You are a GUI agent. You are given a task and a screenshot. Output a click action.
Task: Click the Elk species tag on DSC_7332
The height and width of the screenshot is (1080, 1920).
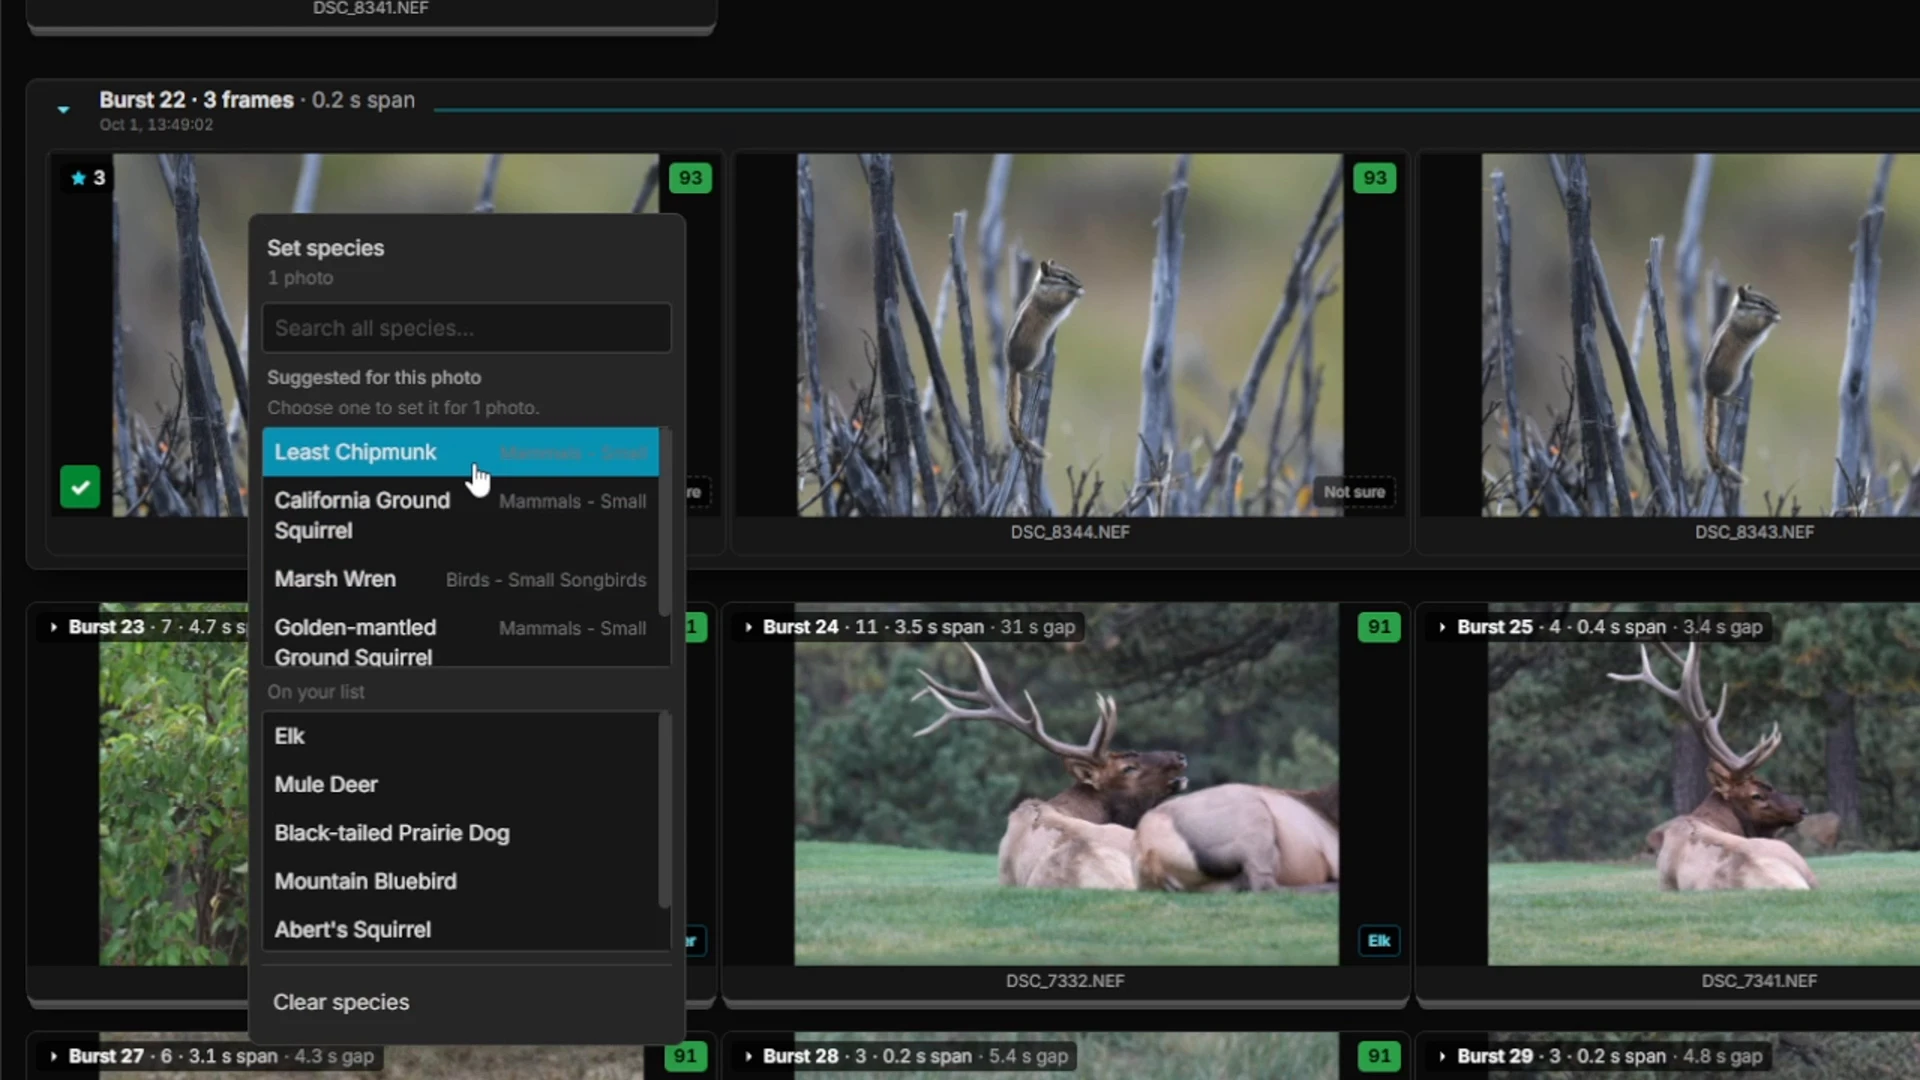click(x=1379, y=940)
